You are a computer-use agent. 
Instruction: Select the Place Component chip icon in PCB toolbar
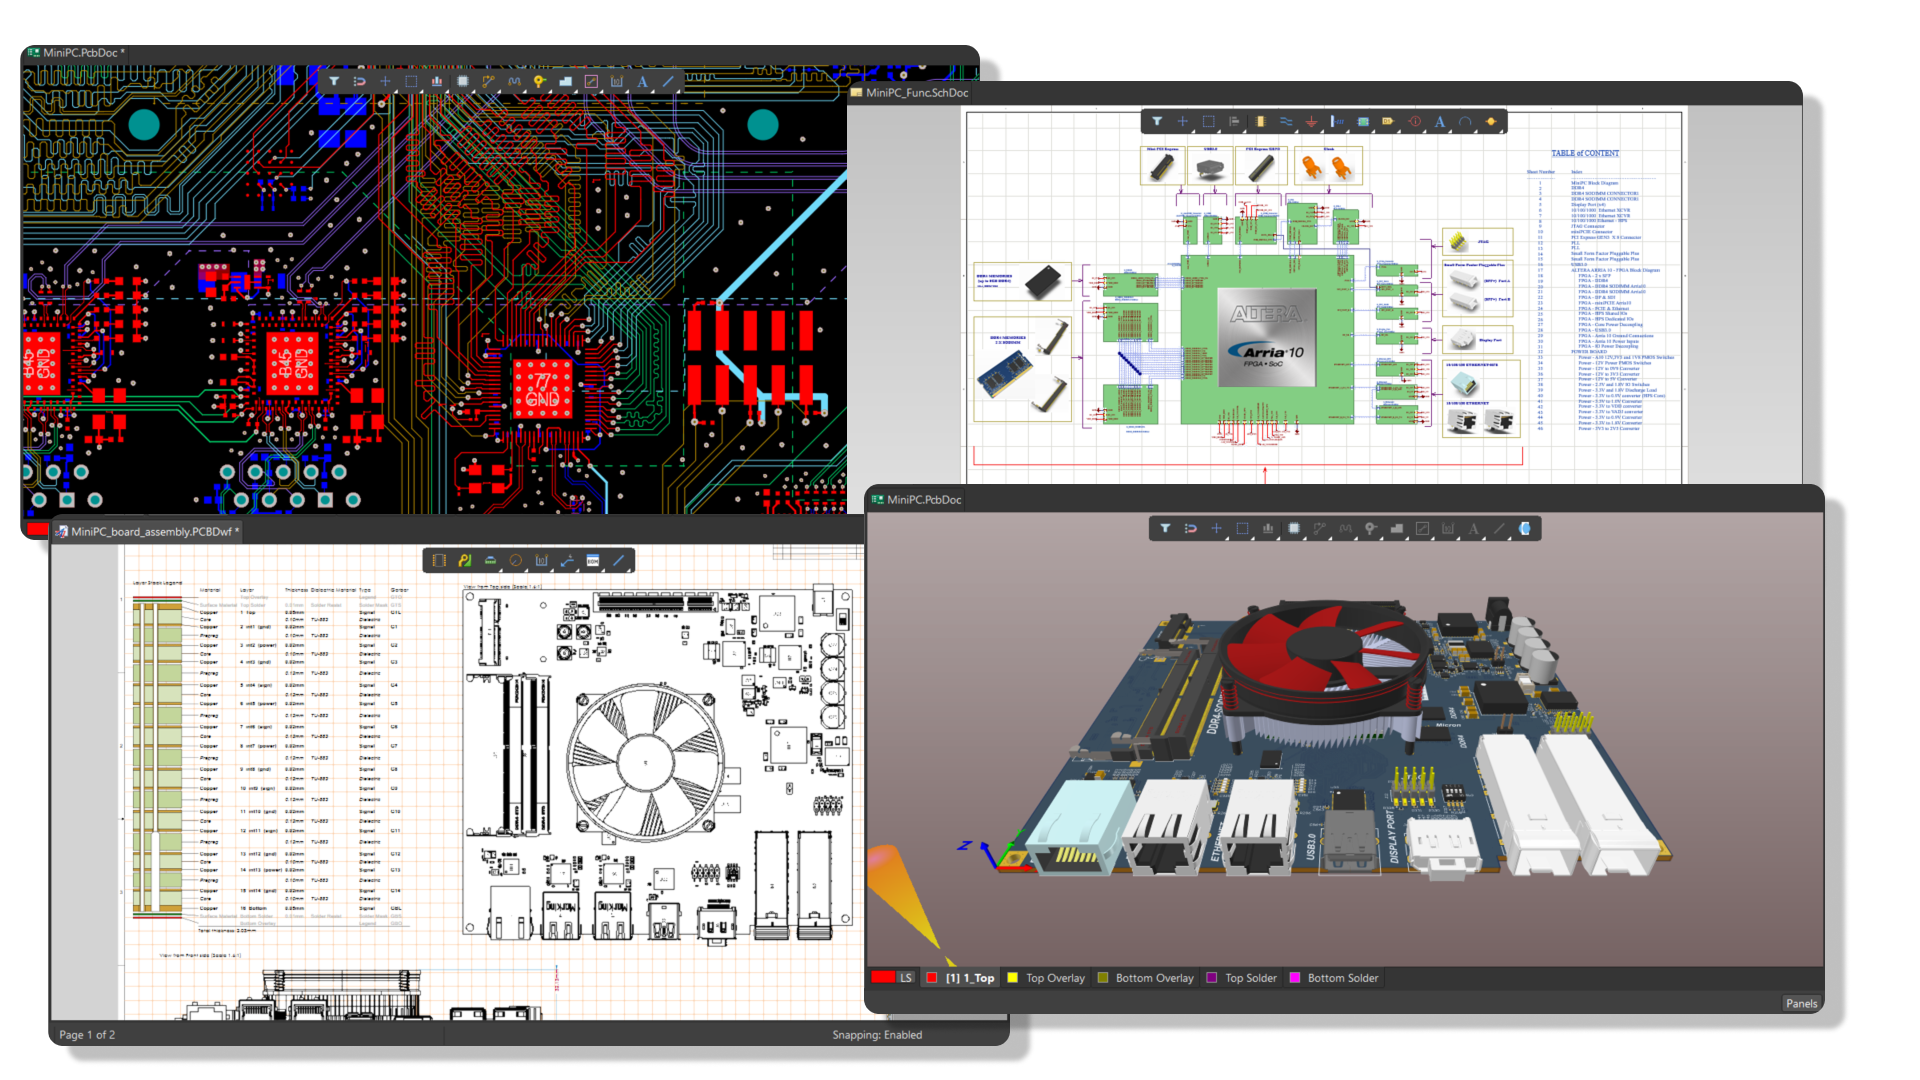pyautogui.click(x=462, y=81)
